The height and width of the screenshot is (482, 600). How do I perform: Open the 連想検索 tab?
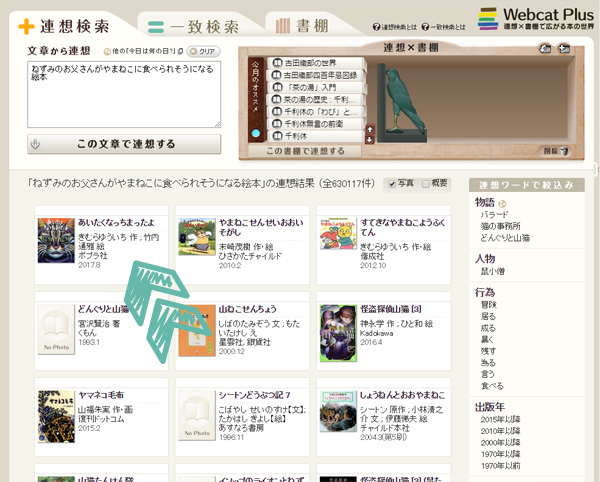64,26
